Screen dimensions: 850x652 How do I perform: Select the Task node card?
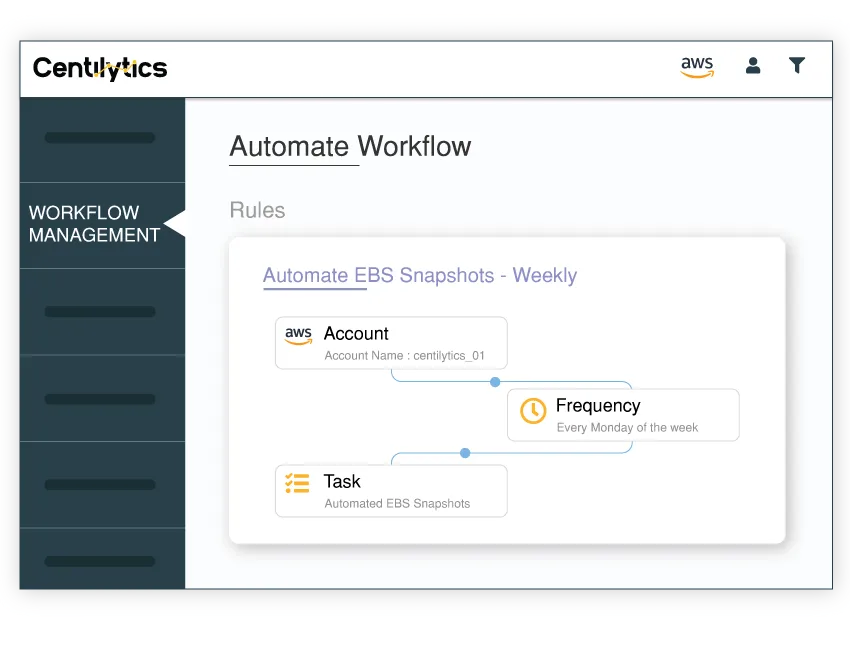pos(391,491)
